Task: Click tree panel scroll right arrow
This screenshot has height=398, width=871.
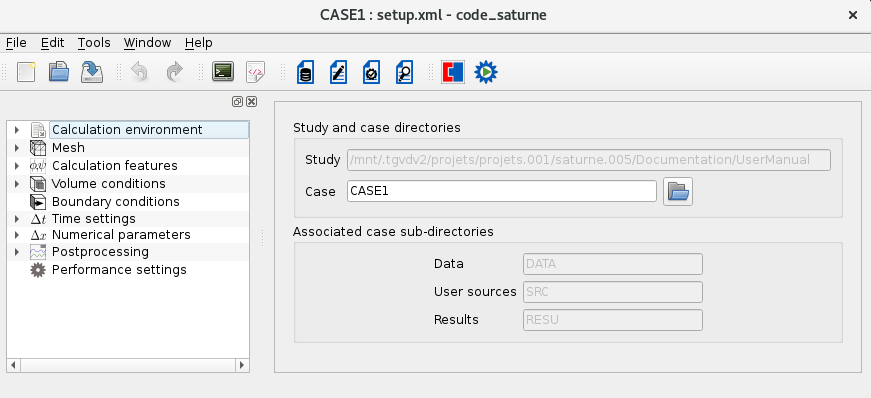Action: (242, 365)
